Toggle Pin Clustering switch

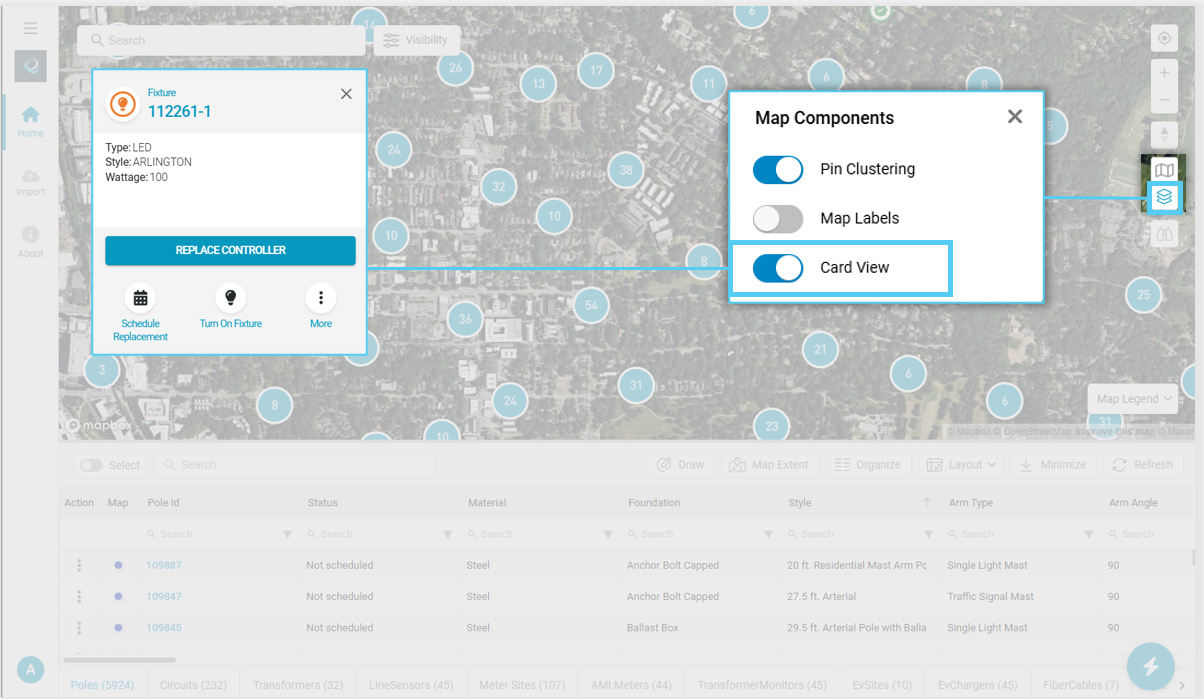point(778,169)
